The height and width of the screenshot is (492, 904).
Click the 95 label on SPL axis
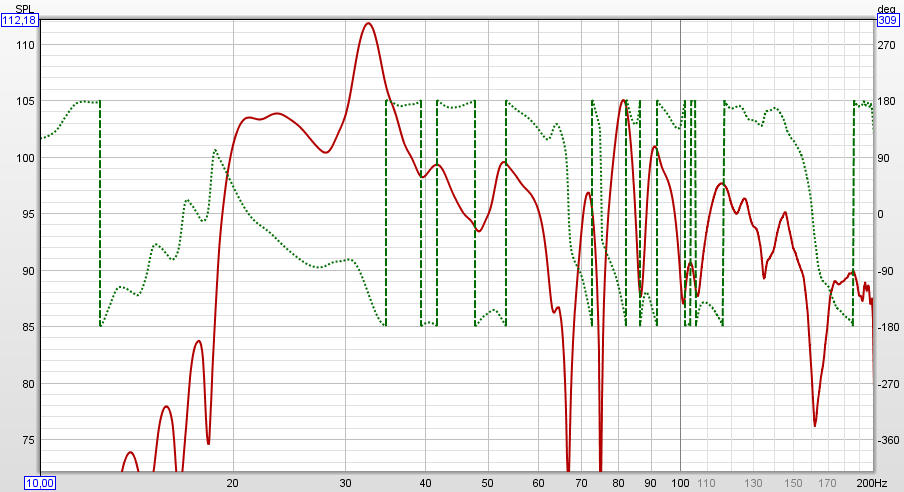point(29,215)
